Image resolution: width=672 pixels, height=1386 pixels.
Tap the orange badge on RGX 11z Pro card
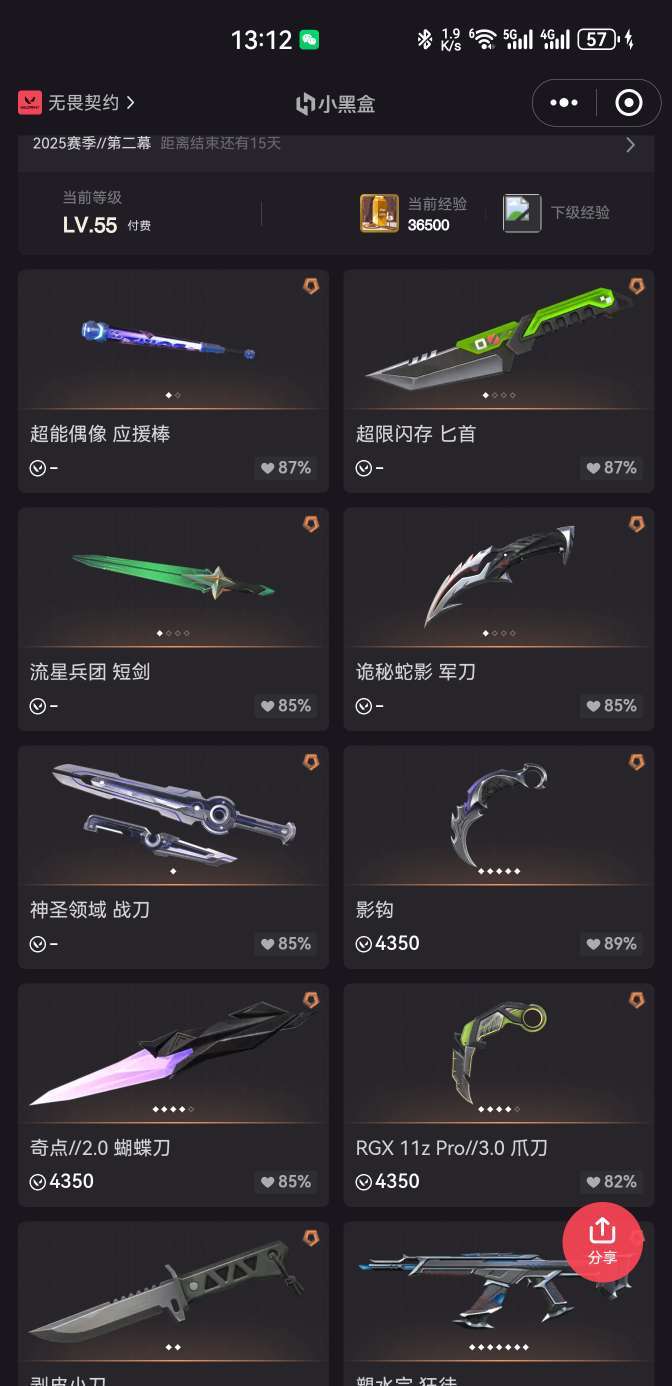pyautogui.click(x=637, y=1000)
